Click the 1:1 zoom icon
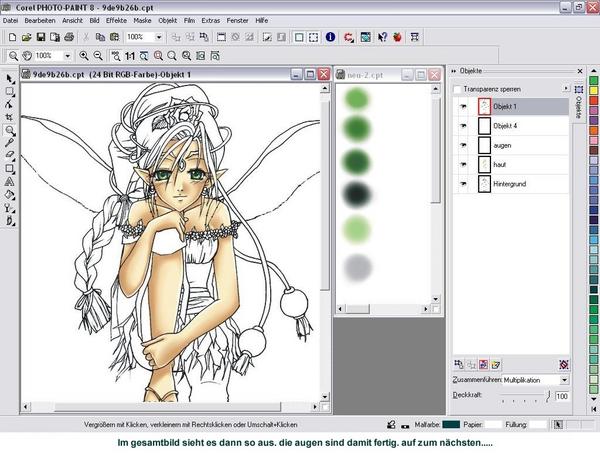Image resolution: width=600 pixels, height=454 pixels. point(130,56)
